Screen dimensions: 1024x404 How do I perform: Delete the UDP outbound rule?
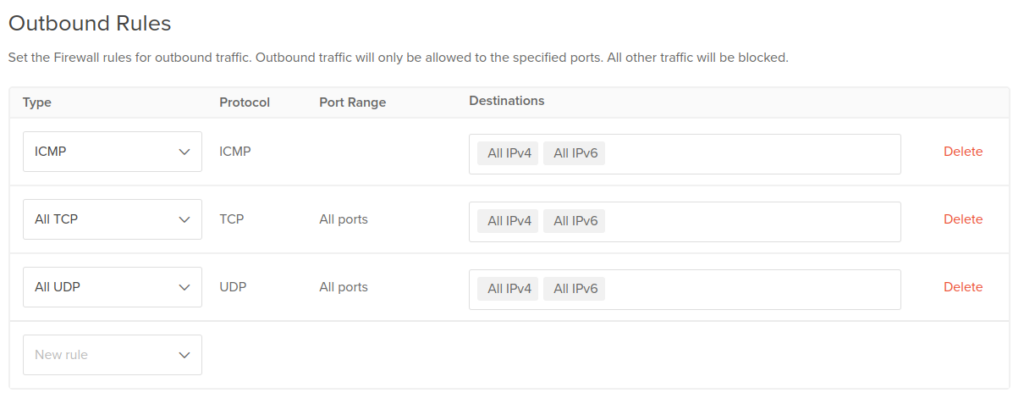tap(963, 287)
